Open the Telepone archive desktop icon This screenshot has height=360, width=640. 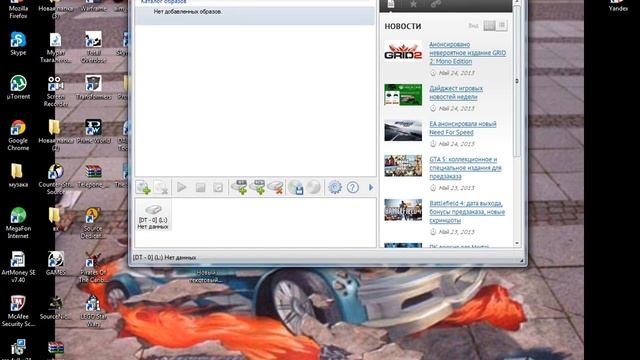tap(93, 176)
